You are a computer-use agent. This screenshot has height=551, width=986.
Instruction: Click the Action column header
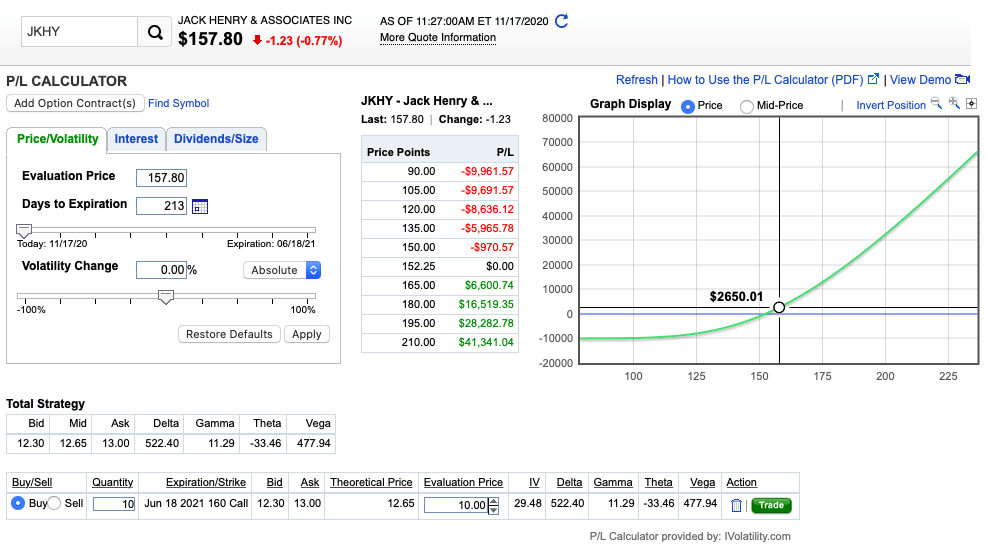click(741, 482)
